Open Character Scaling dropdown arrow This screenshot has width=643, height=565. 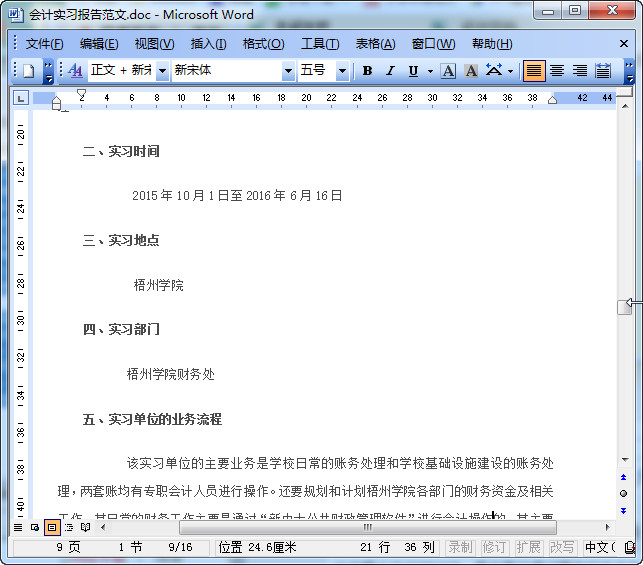pos(510,71)
